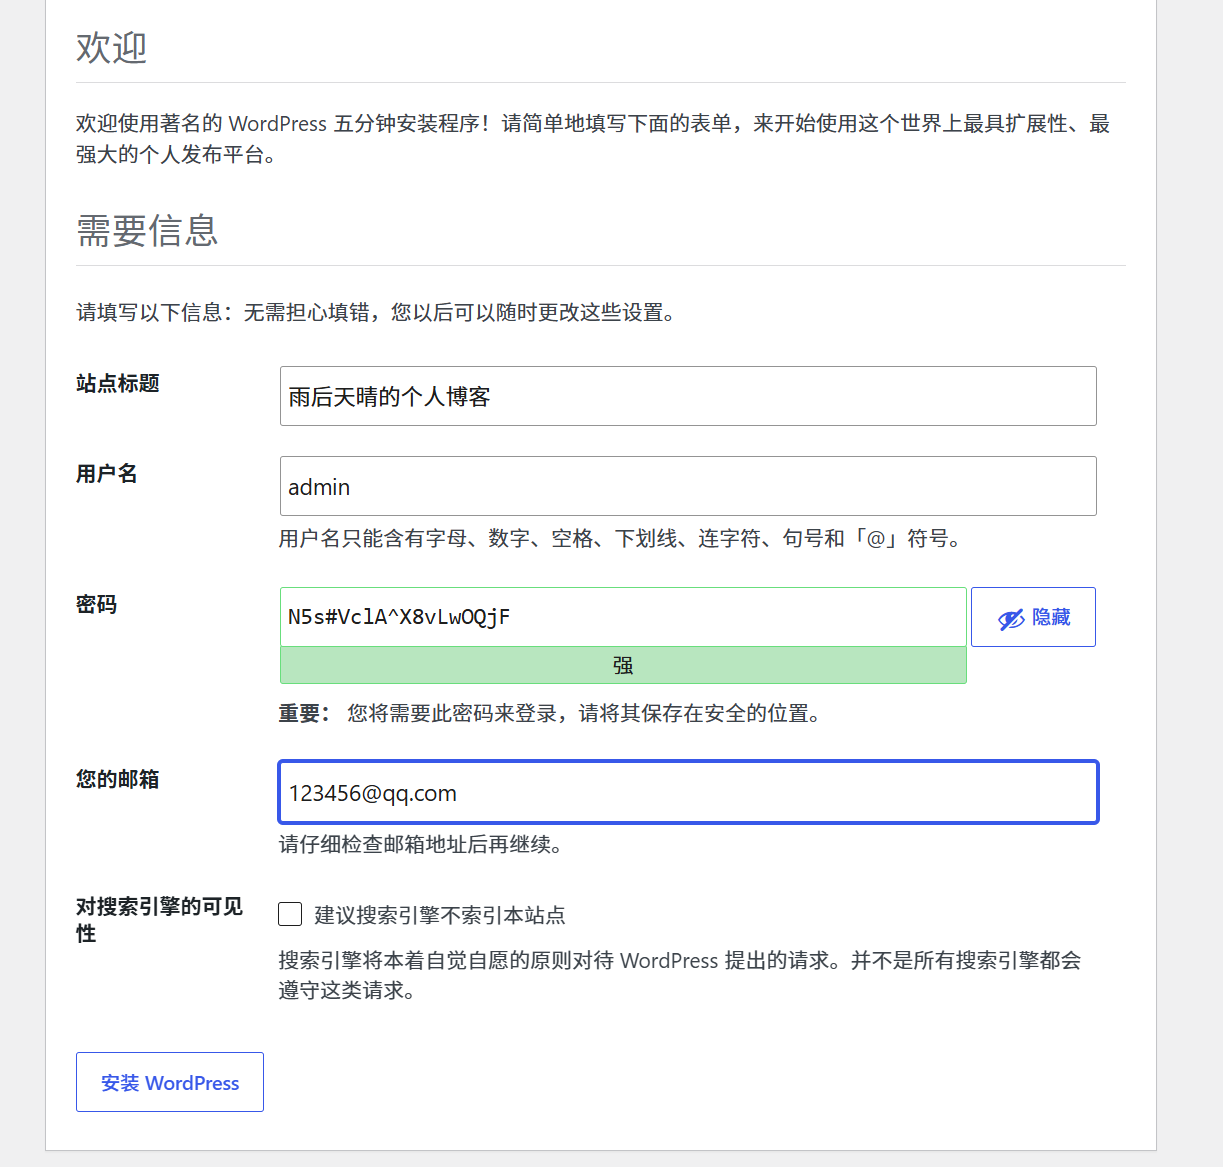The width and height of the screenshot is (1223, 1167).
Task: Install WordPress with the 安装 WordPress button
Action: (x=170, y=1082)
